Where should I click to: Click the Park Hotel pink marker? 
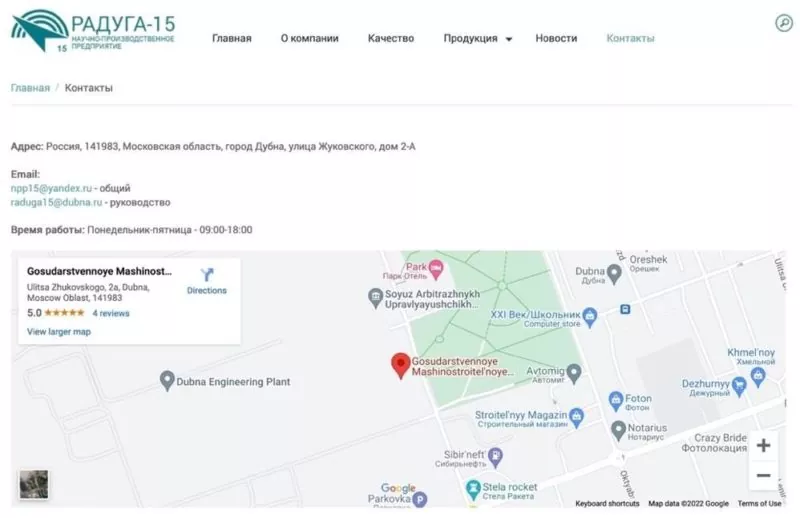click(x=436, y=269)
